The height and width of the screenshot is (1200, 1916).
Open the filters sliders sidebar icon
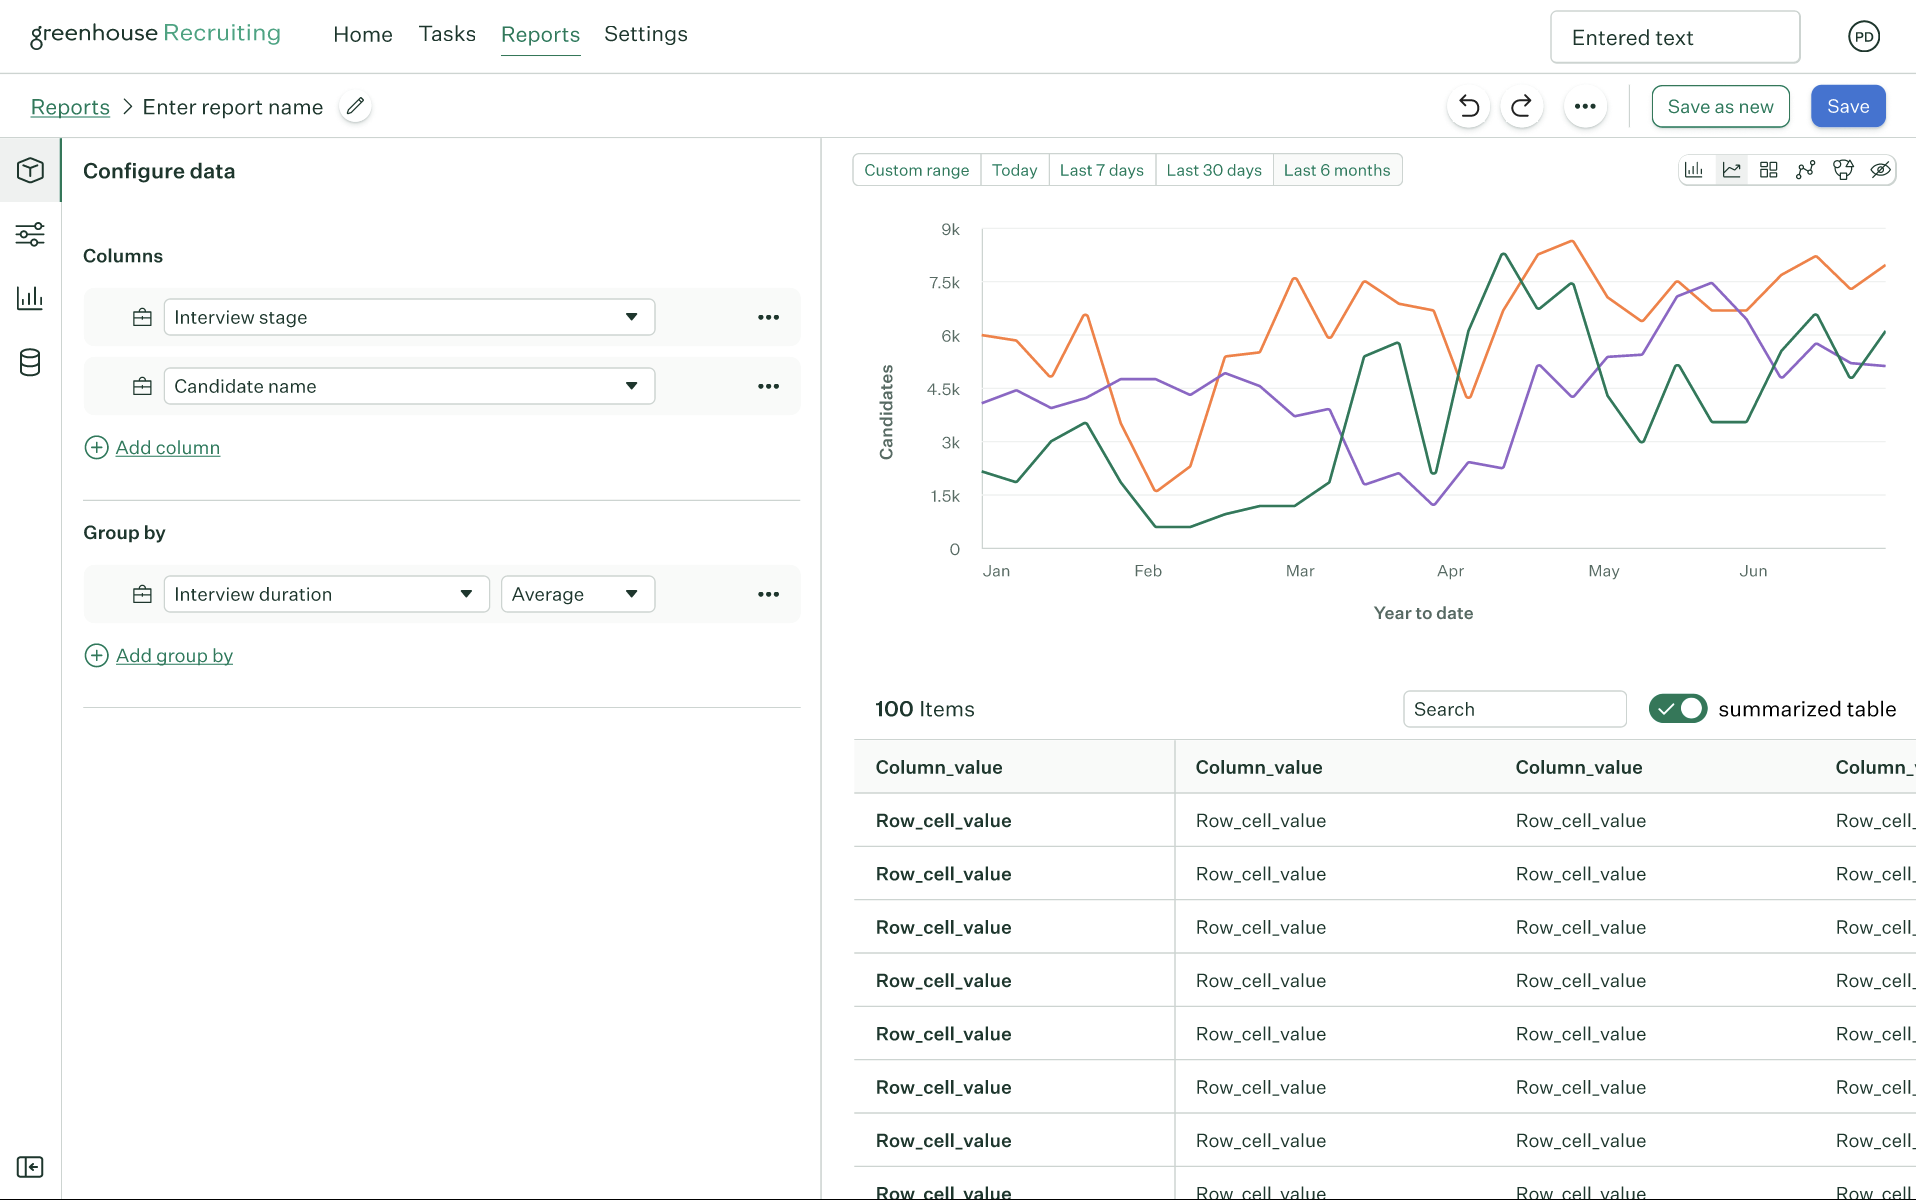coord(30,234)
